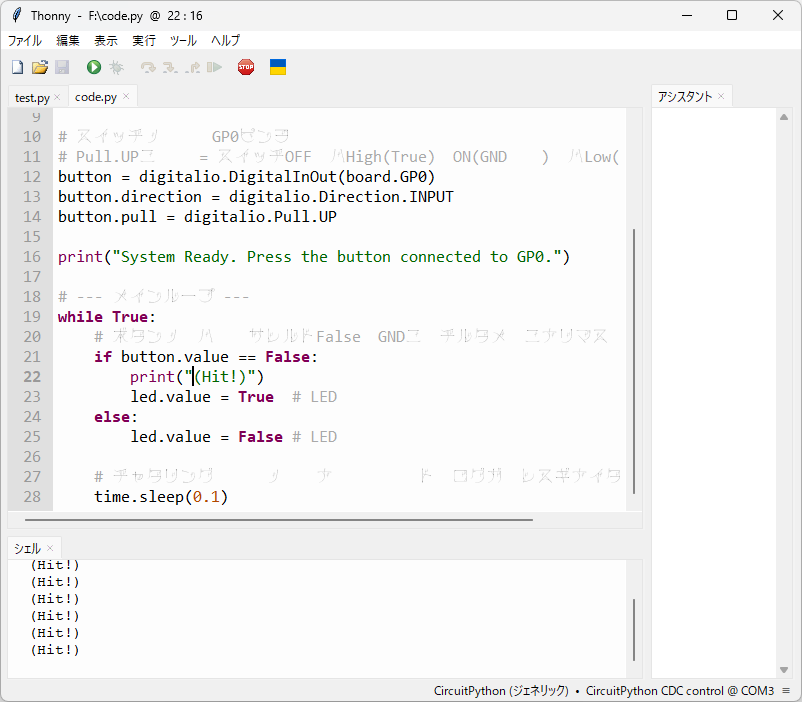Expand the 実行 menu
The width and height of the screenshot is (802, 702).
144,41
